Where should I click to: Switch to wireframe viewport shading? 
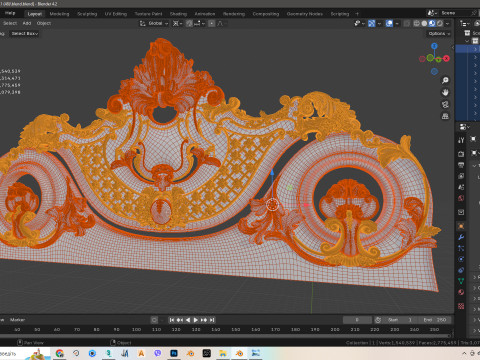pyautogui.click(x=417, y=23)
